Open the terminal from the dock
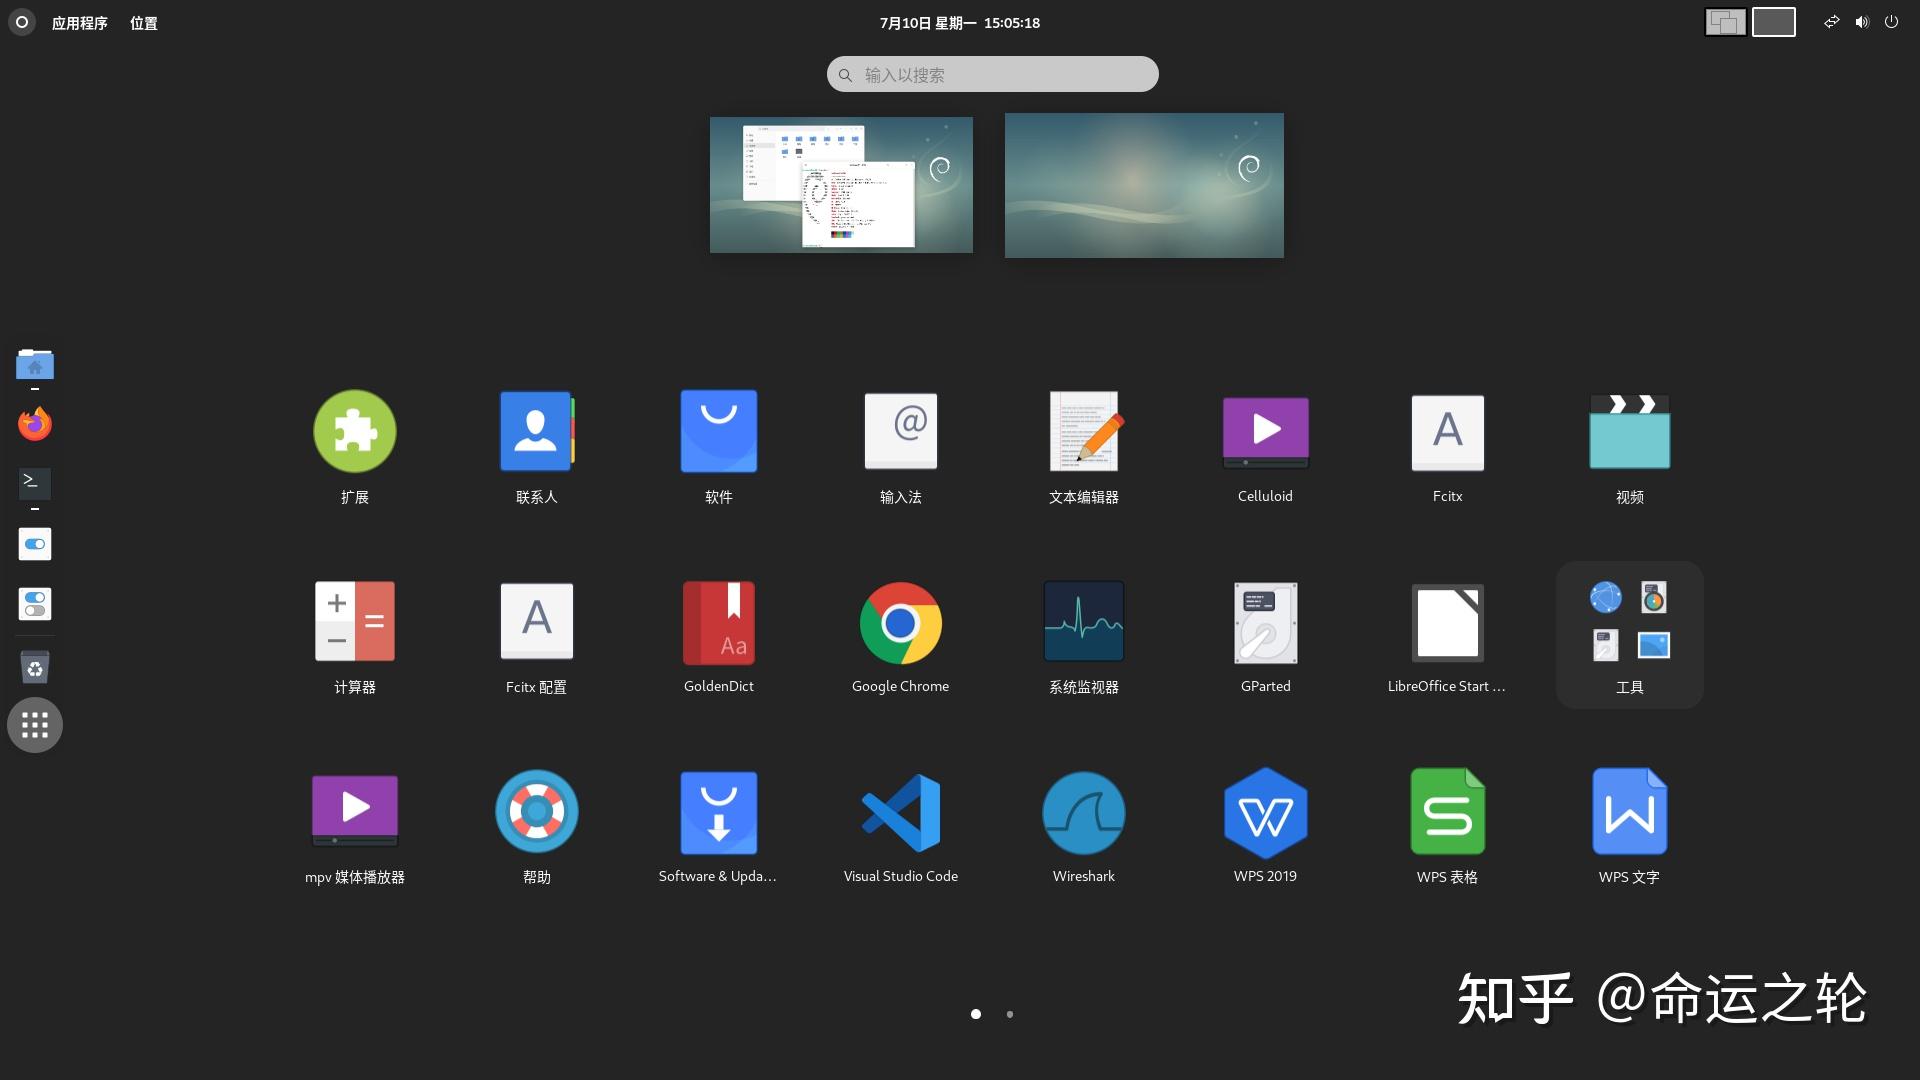 click(35, 484)
